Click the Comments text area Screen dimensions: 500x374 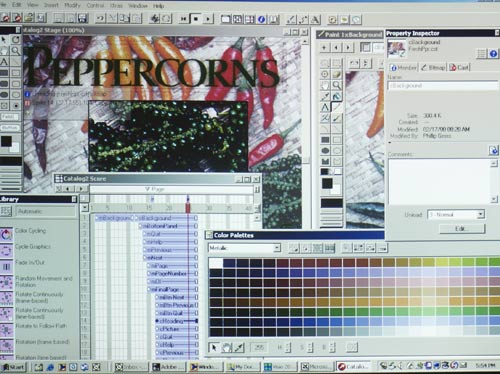point(439,181)
